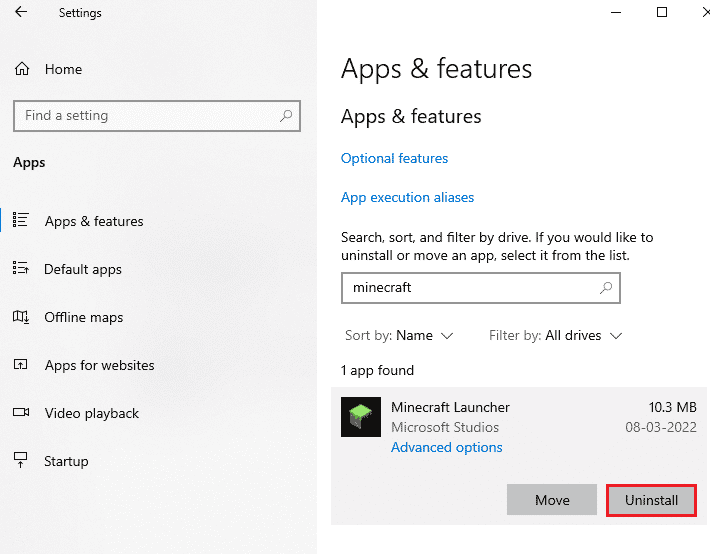710x554 pixels.
Task: Click the Apps & features sidebar icon
Action: 21,221
